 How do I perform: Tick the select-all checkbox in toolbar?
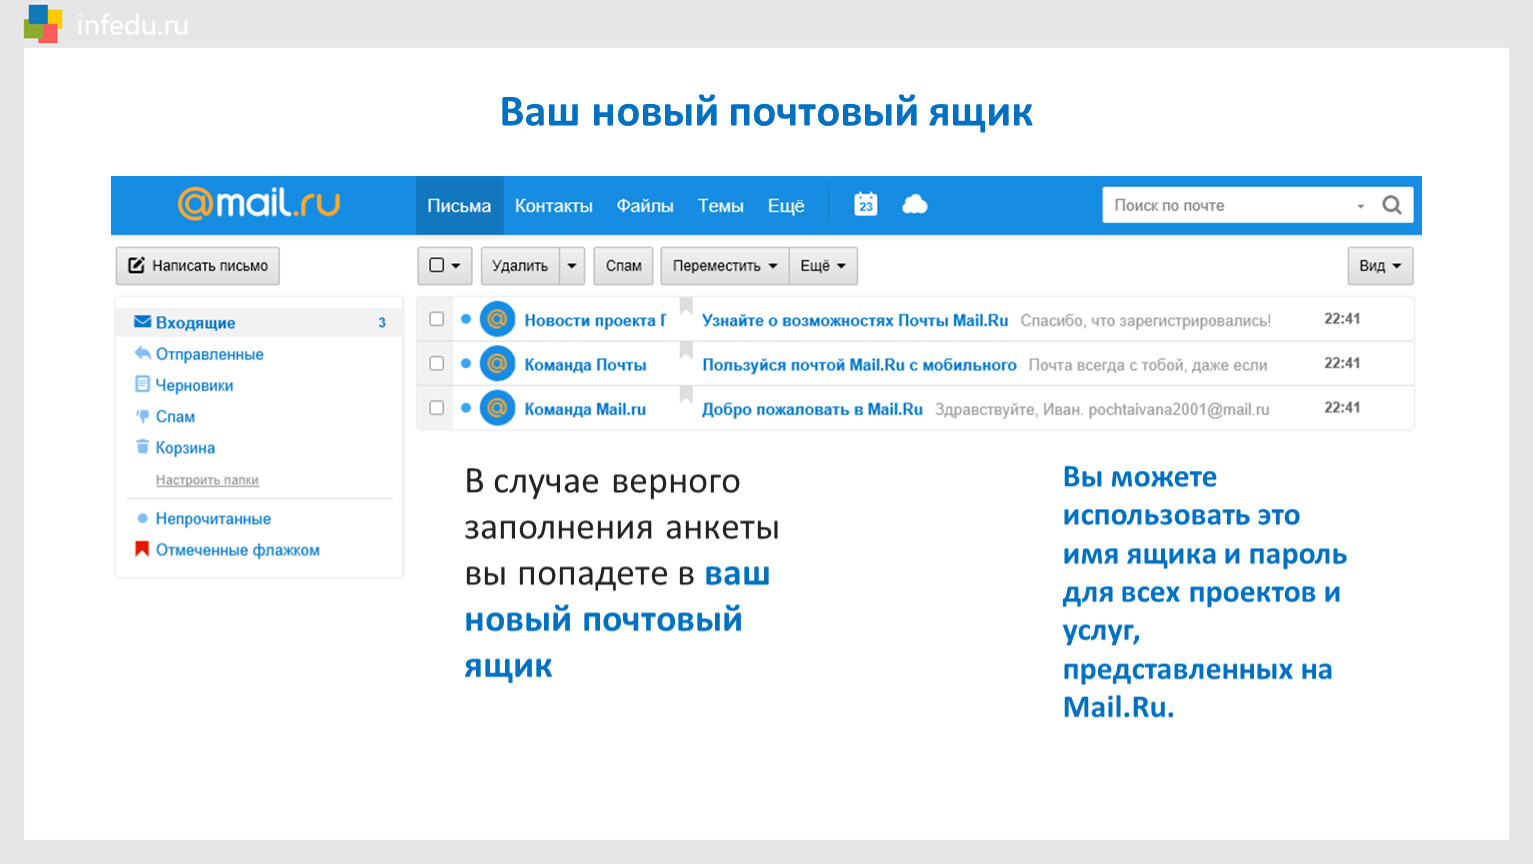(436, 266)
